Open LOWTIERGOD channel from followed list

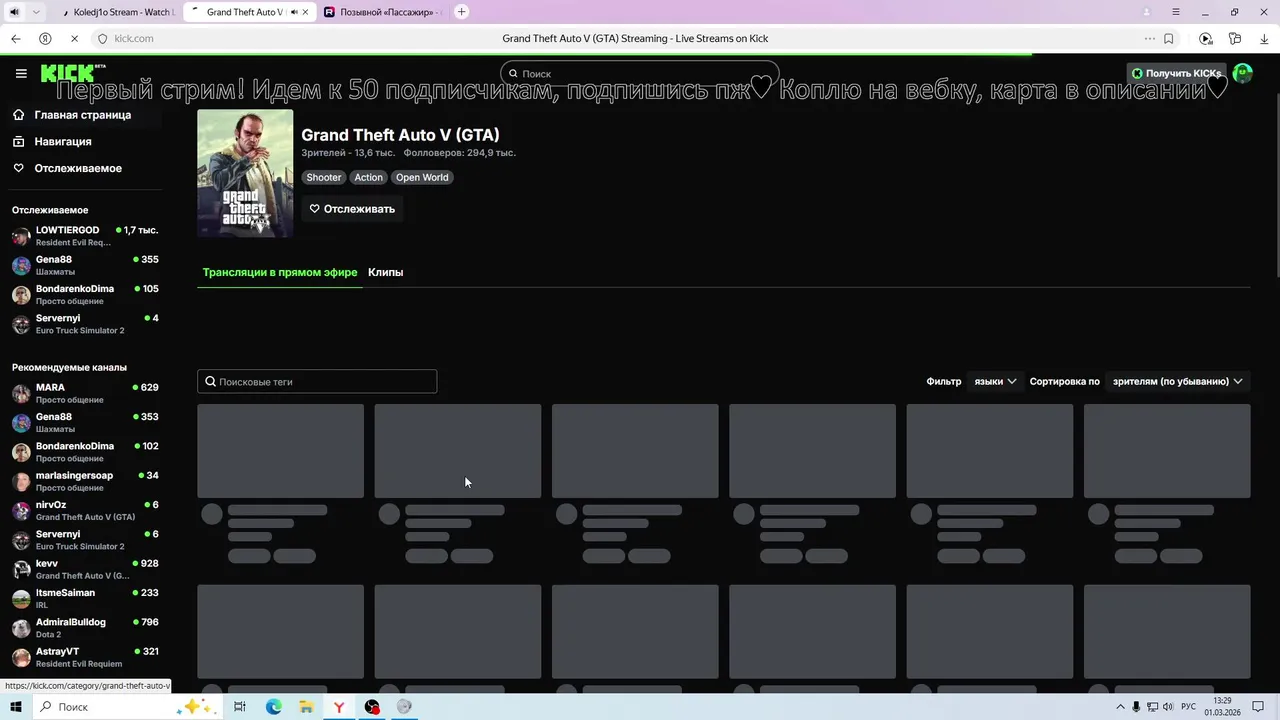point(85,236)
